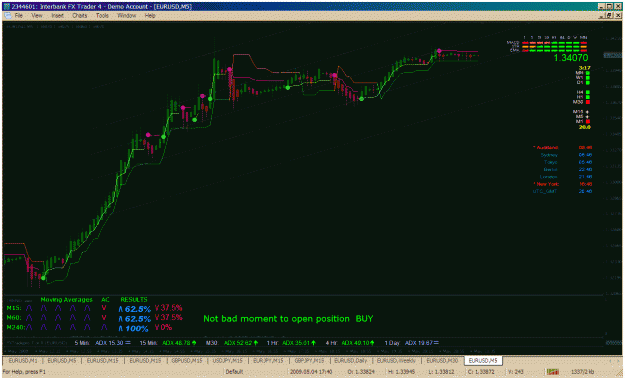Switch to the EURUSD,Weekly chart tab

[x=396, y=360]
